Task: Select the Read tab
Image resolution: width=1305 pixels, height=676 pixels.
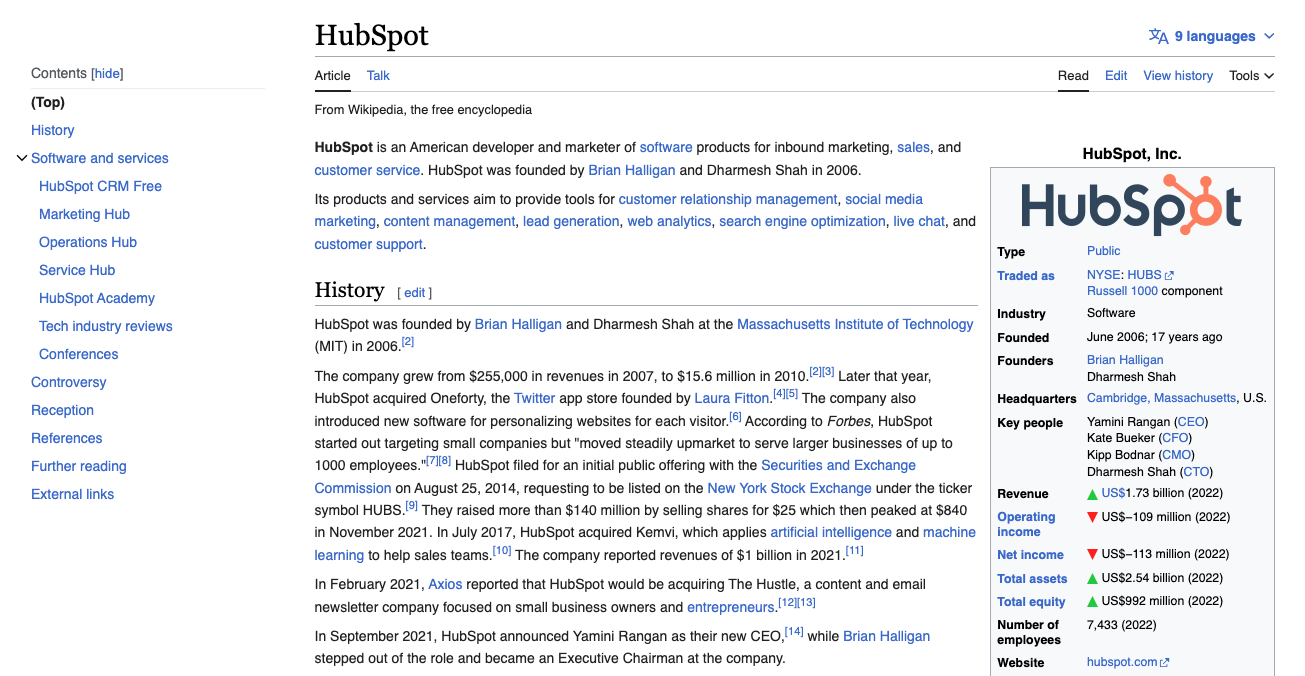Action: coord(1073,75)
